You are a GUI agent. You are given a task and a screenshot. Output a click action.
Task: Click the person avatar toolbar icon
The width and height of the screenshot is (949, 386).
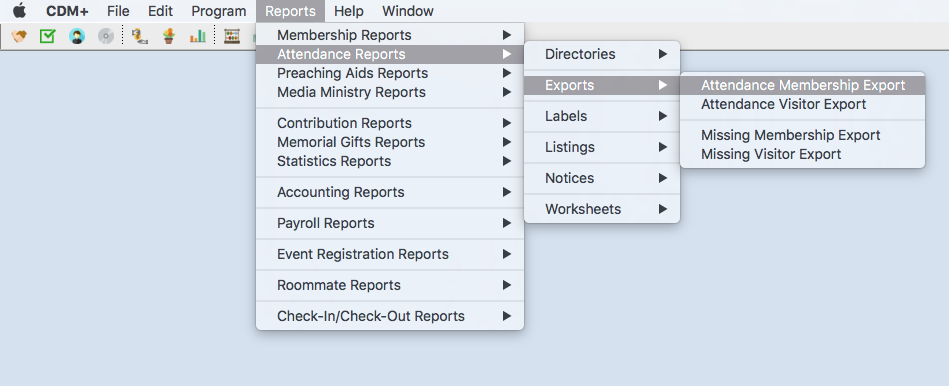tap(77, 37)
